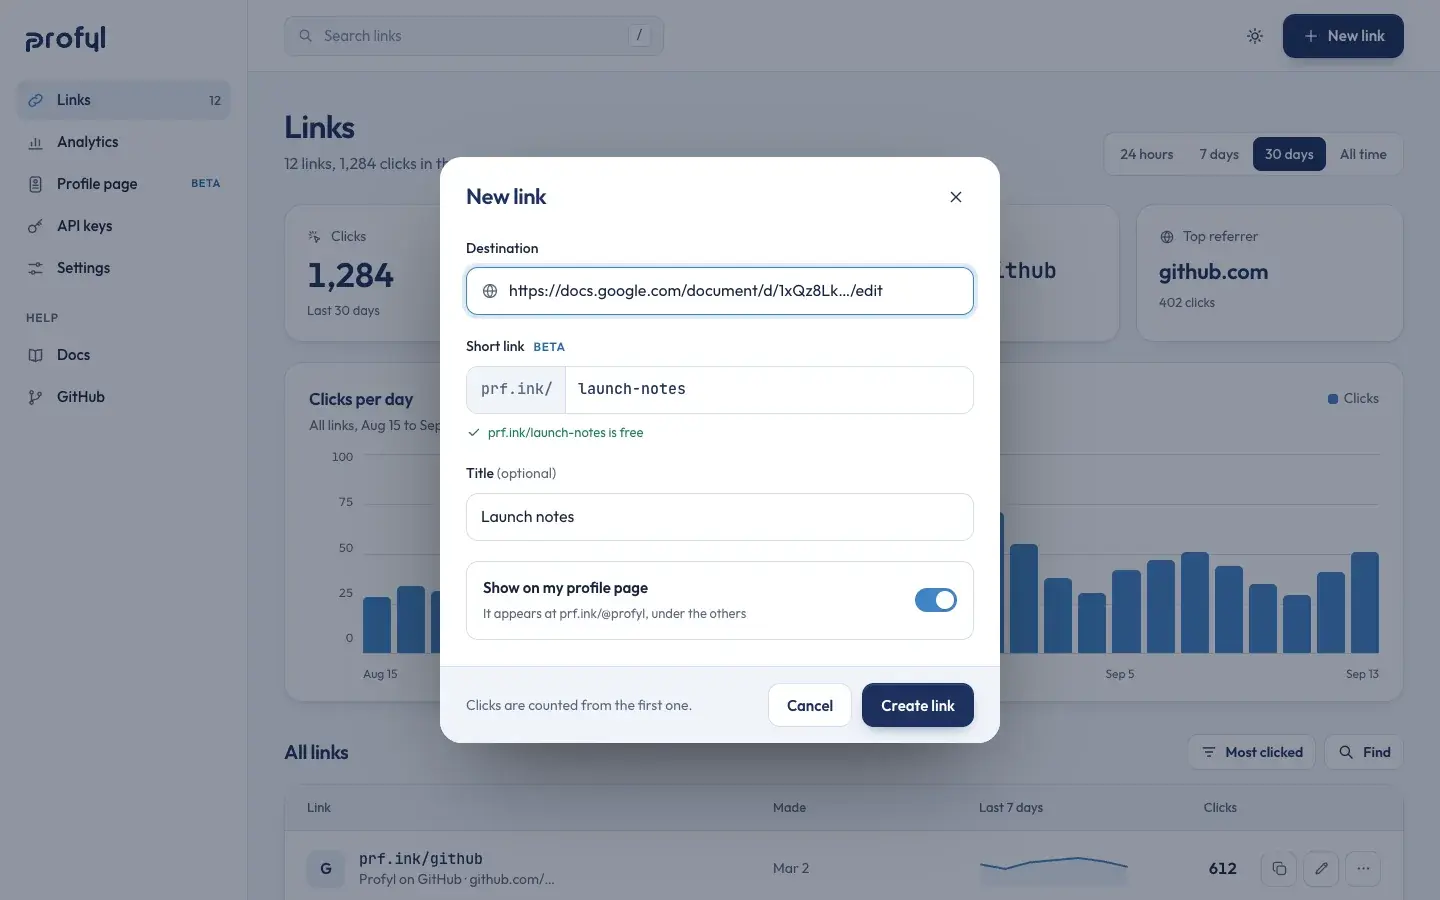Select the 24 hours time range
The image size is (1440, 900).
pyautogui.click(x=1146, y=154)
